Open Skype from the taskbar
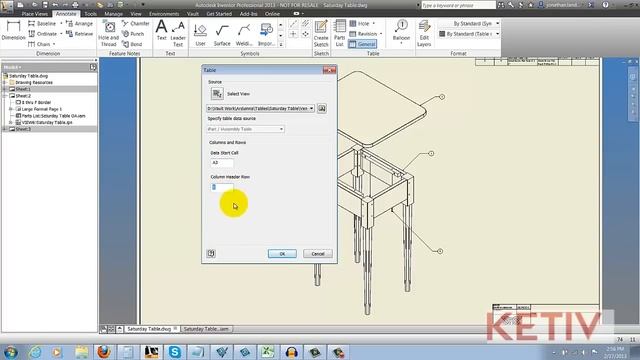The width and height of the screenshot is (640, 360). (x=175, y=351)
